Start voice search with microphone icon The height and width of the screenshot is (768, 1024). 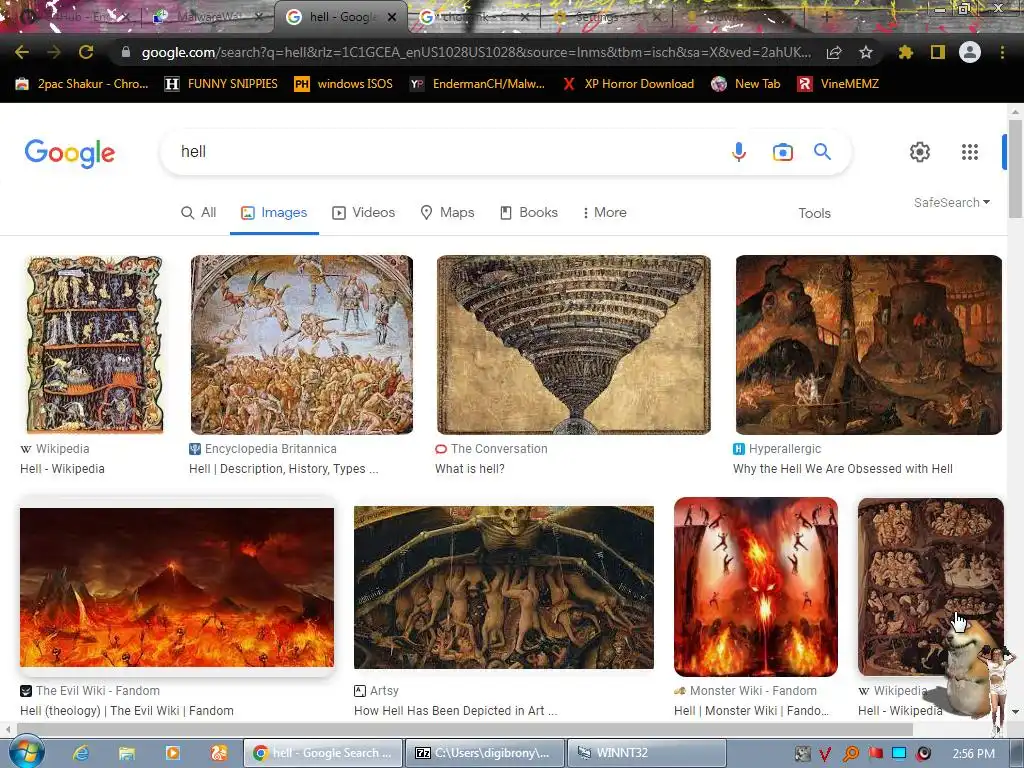(739, 152)
